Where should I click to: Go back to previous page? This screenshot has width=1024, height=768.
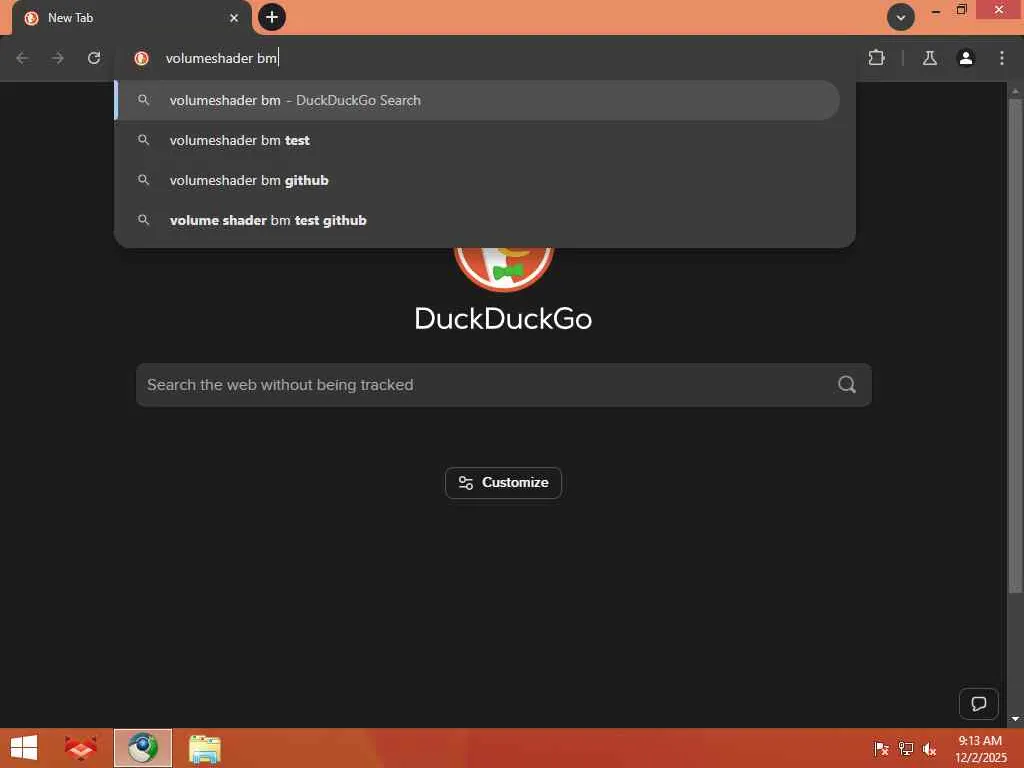(x=22, y=58)
